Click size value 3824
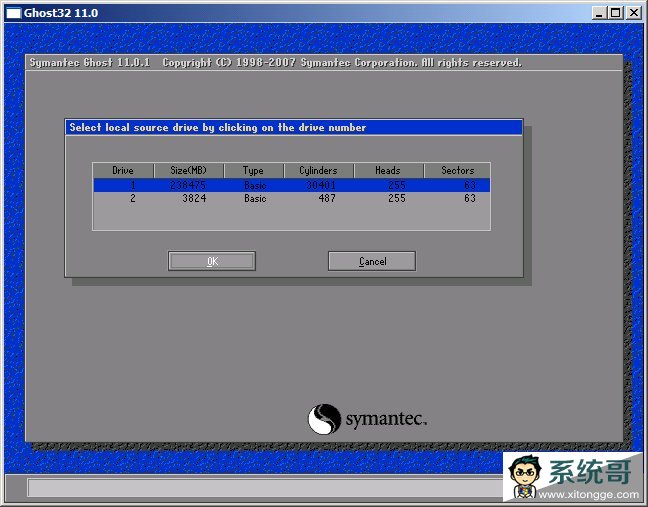Image resolution: width=648 pixels, height=507 pixels. [x=194, y=198]
